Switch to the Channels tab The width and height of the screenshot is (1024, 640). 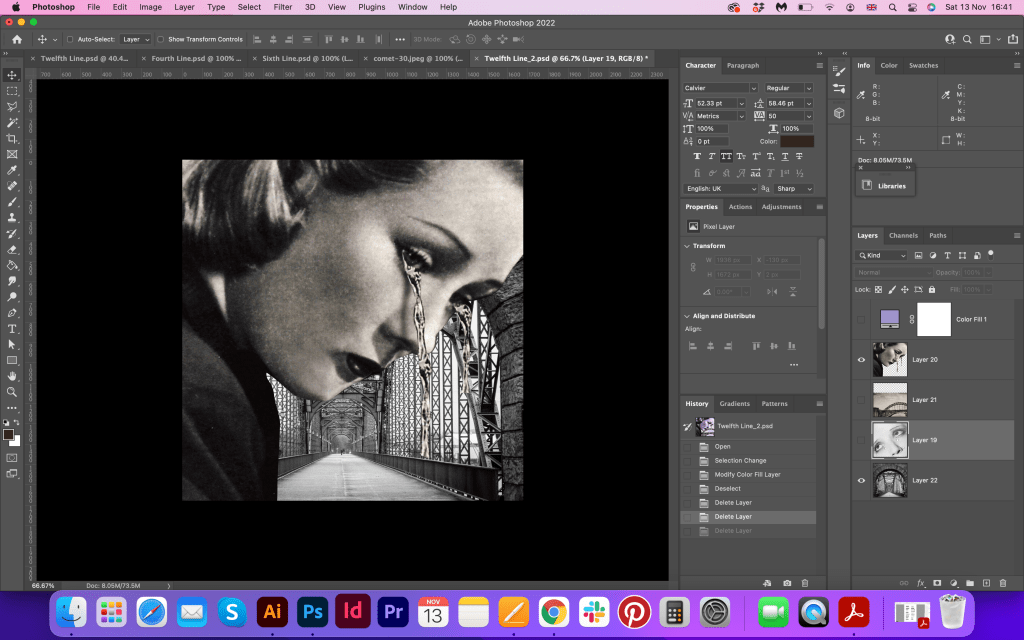click(903, 235)
